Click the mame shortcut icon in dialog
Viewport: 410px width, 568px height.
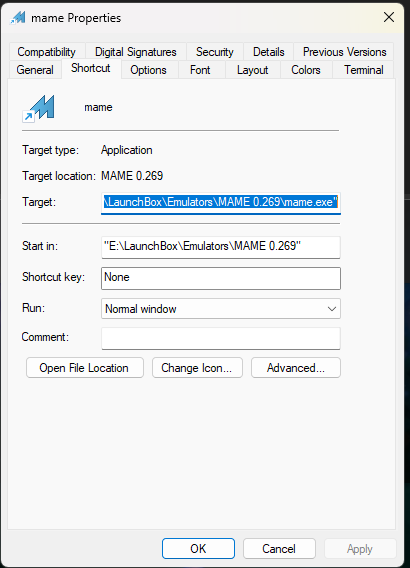(38, 108)
